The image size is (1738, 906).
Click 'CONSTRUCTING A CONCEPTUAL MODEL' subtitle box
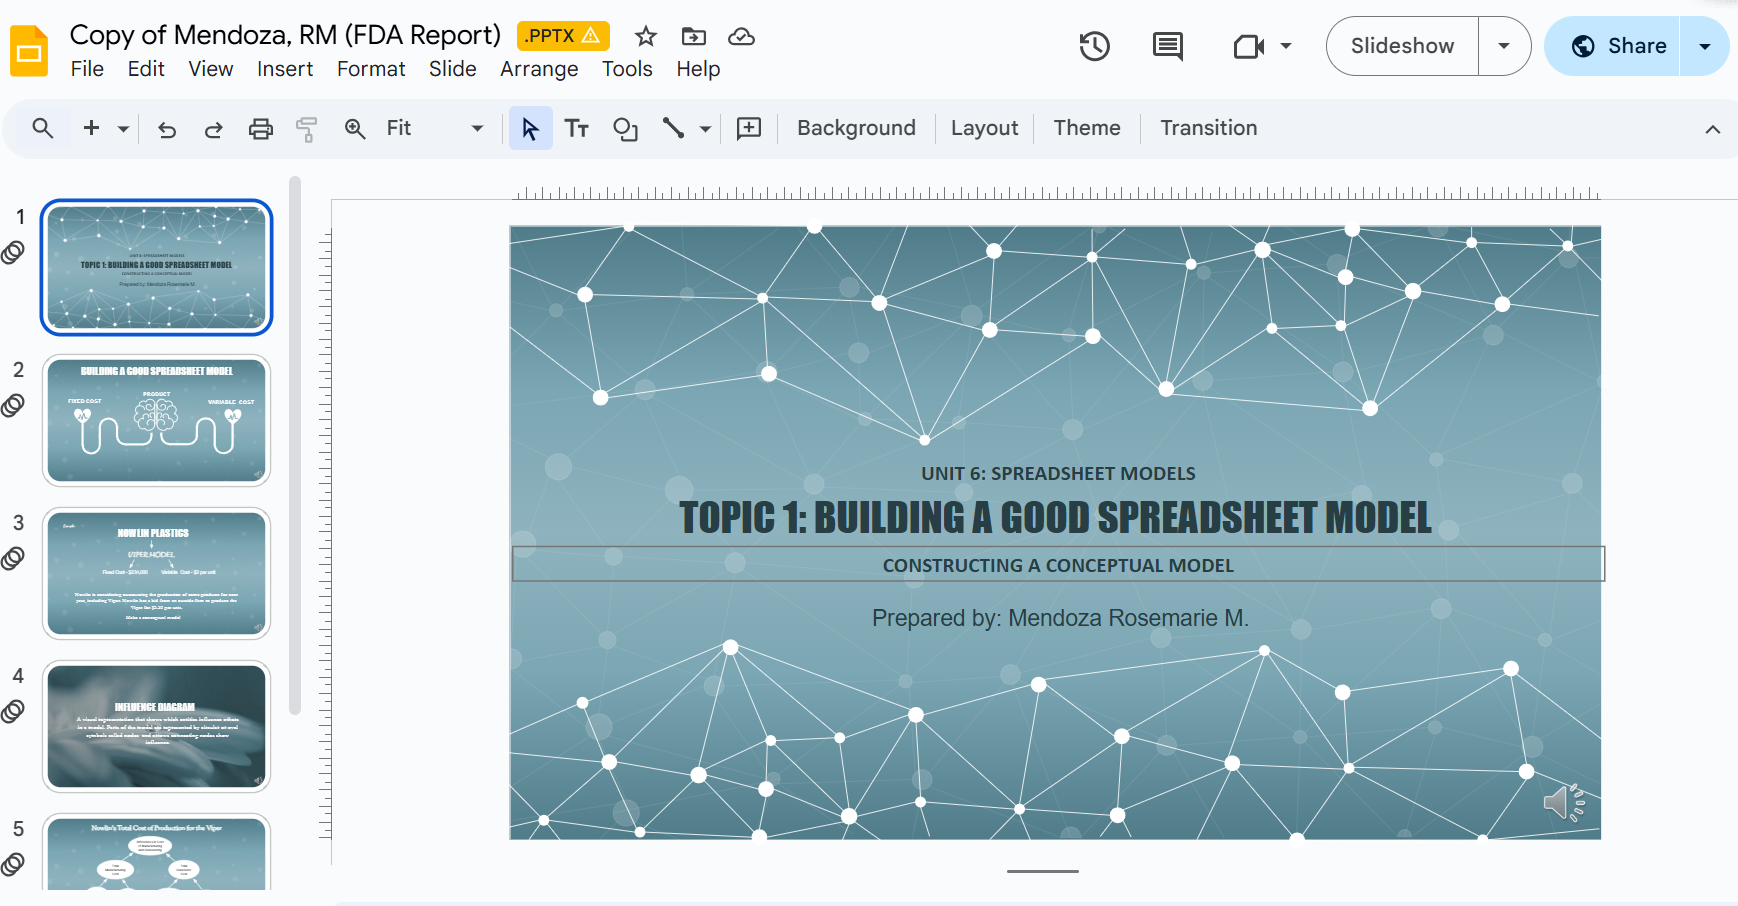(x=1058, y=564)
